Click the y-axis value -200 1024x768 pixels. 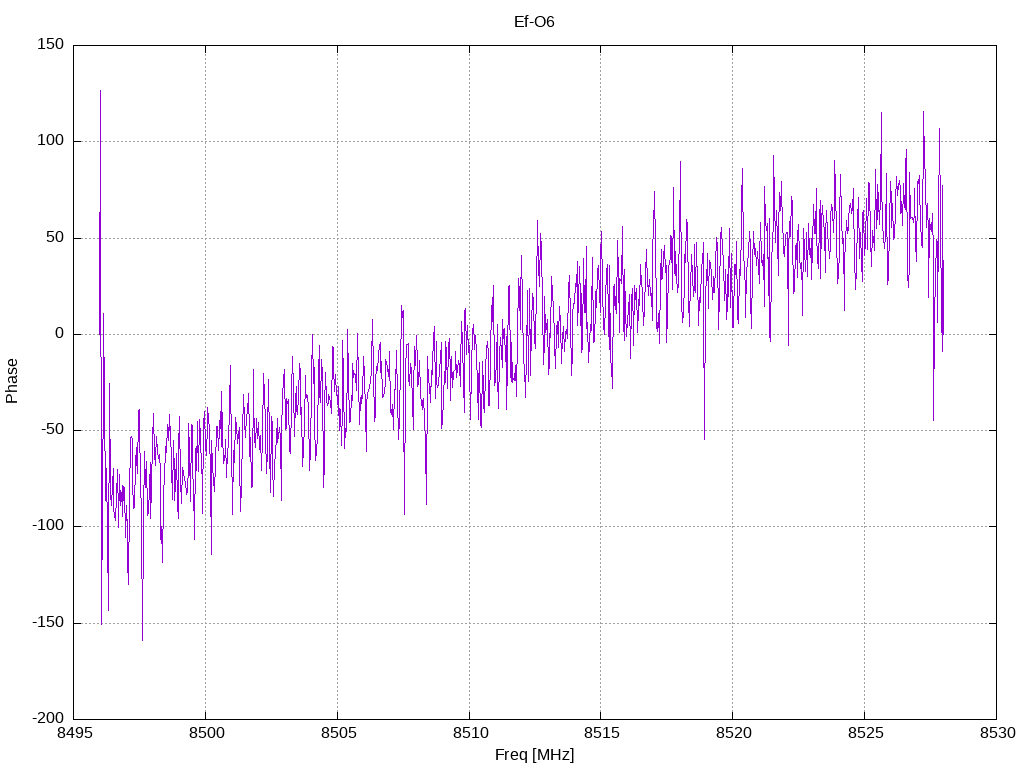[48, 718]
